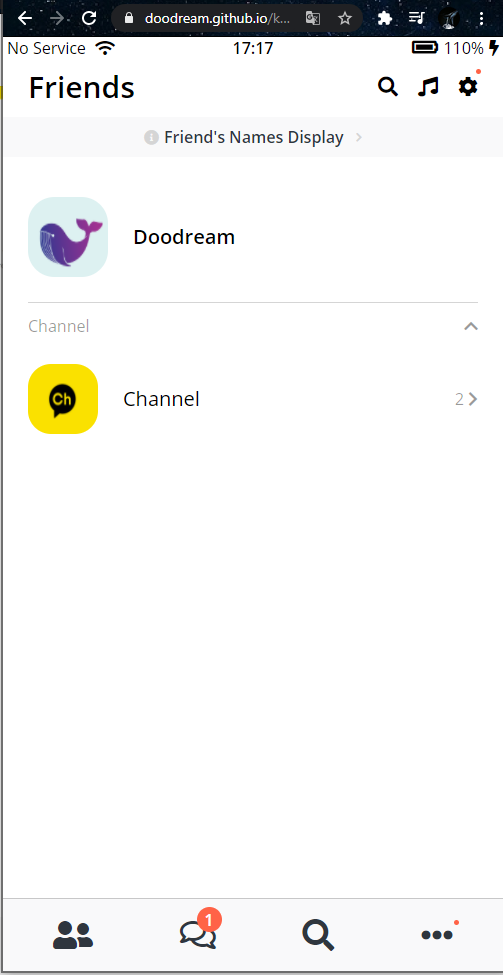Viewport: 503px width, 975px height.
Task: Open Channel list via right chevron
Action: click(473, 399)
